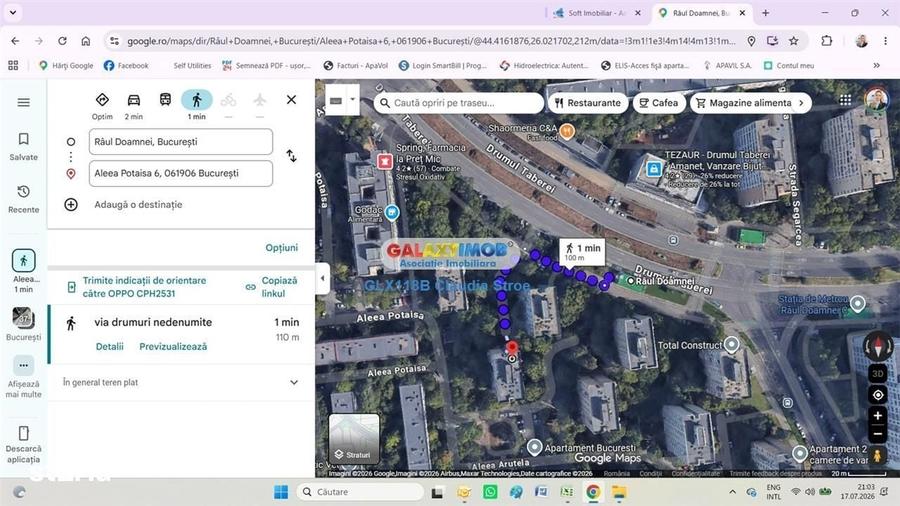Open the Hărți Google bookmark
The image size is (900, 506).
coord(66,65)
